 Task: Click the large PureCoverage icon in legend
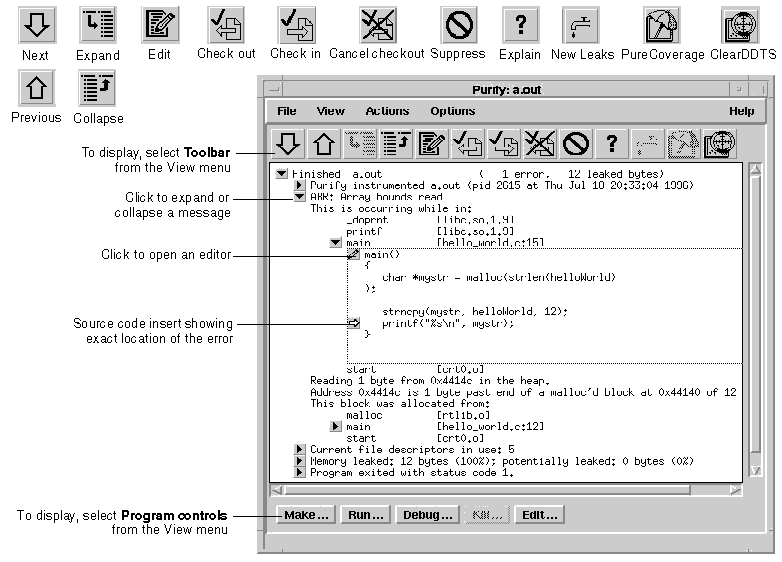pos(661,25)
